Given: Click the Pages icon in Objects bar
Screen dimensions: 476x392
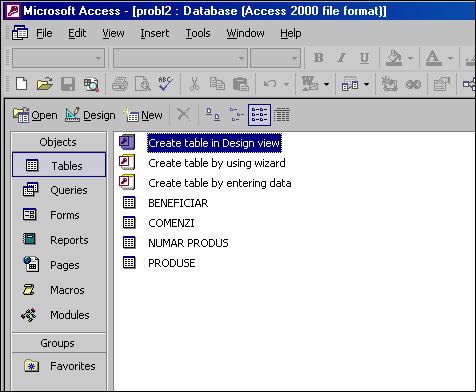Looking at the screenshot, I should pos(31,264).
